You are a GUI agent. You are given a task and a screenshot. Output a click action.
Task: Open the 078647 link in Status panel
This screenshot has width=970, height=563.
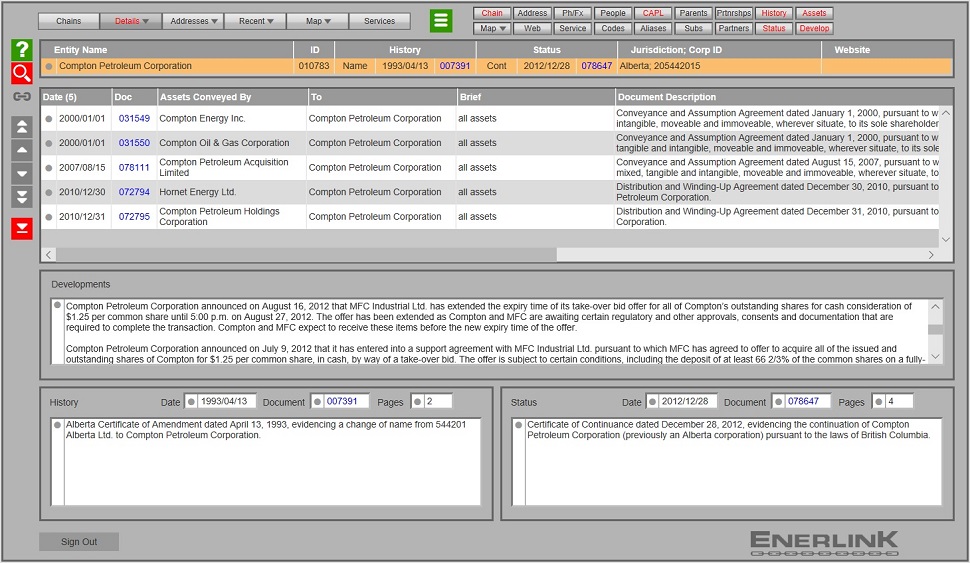[x=803, y=402]
